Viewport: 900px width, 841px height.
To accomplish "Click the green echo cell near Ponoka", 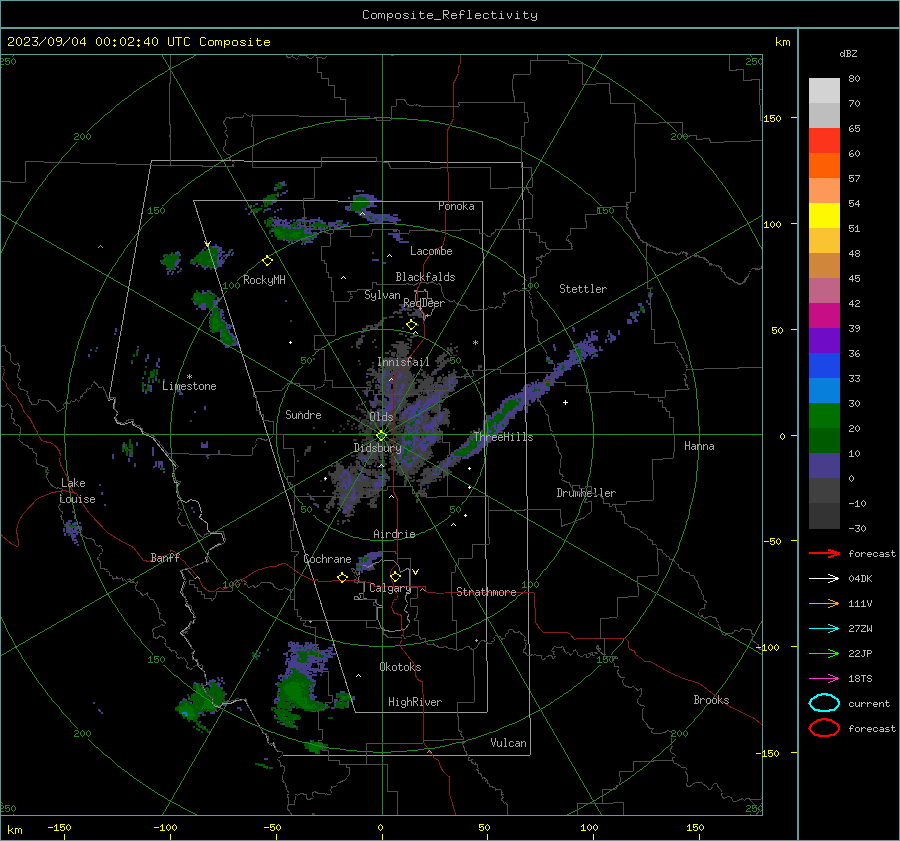I will tap(360, 204).
